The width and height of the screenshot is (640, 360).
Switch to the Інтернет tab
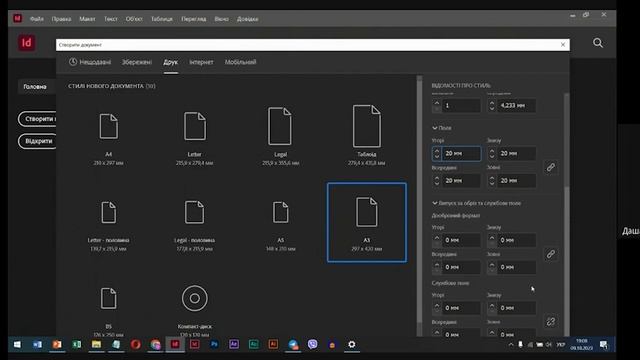[201, 62]
